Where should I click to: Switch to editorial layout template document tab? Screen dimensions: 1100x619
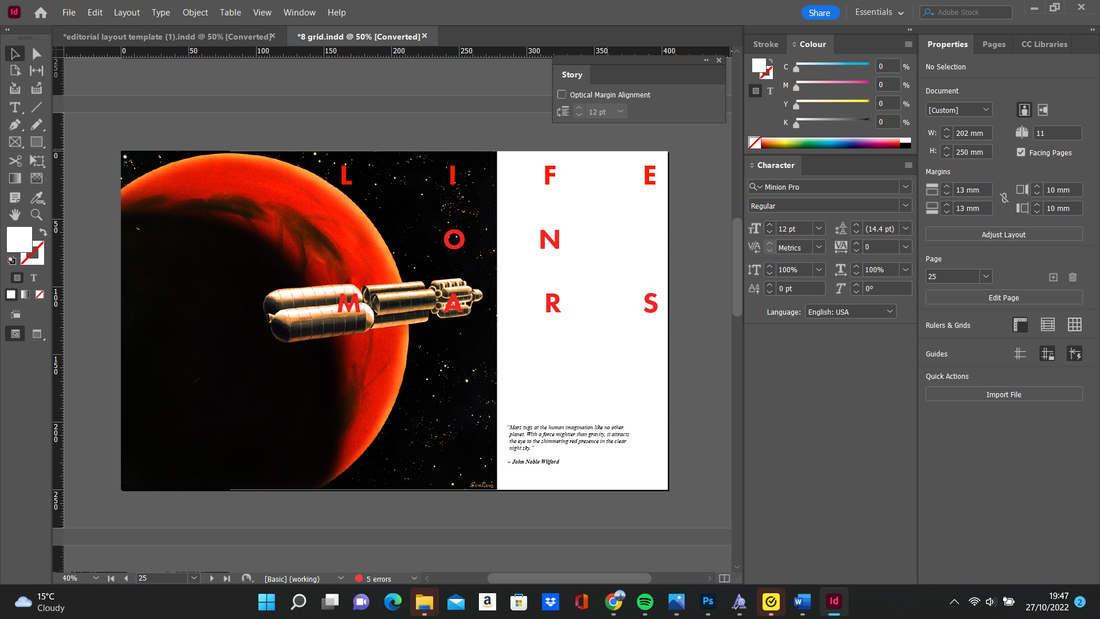point(166,36)
